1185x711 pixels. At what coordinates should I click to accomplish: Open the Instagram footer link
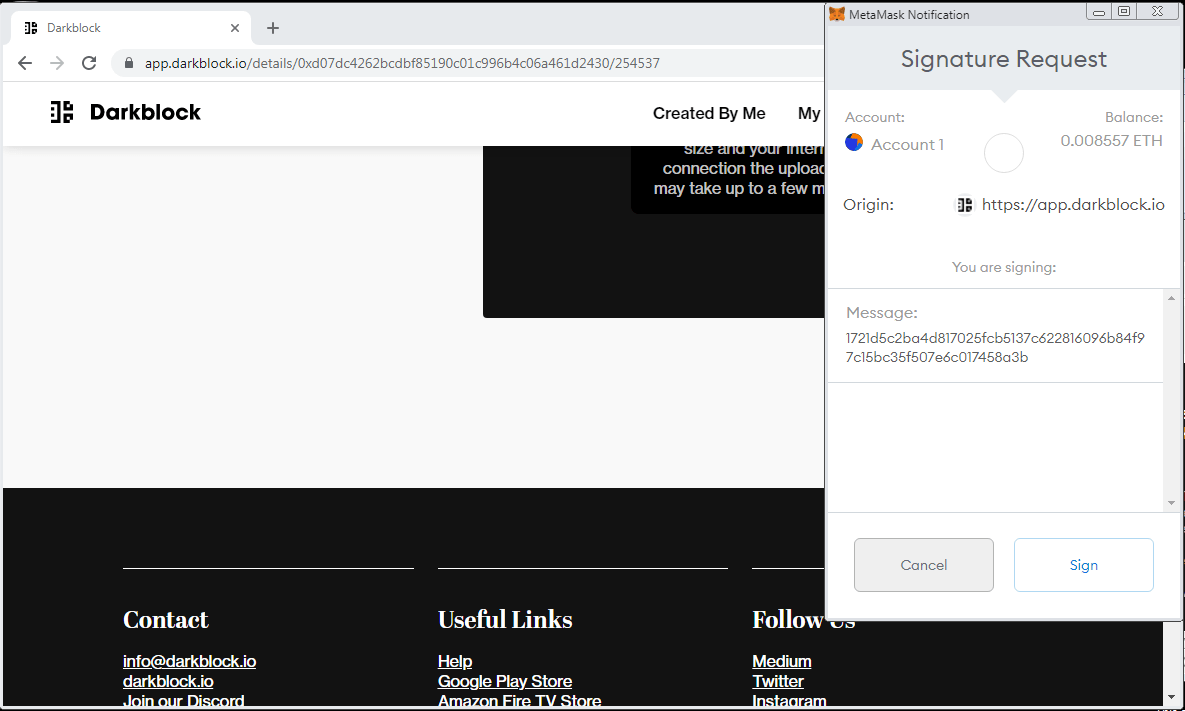[x=788, y=700]
